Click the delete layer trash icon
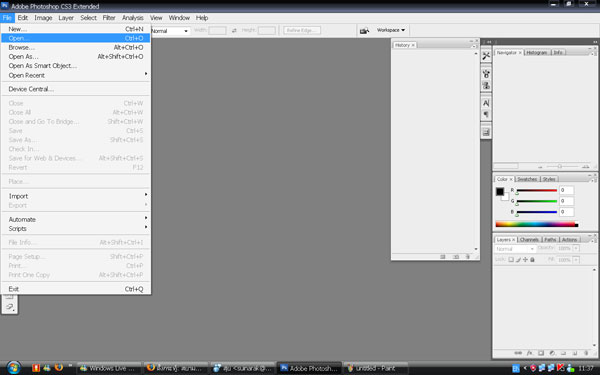This screenshot has height=375, width=600. click(586, 353)
